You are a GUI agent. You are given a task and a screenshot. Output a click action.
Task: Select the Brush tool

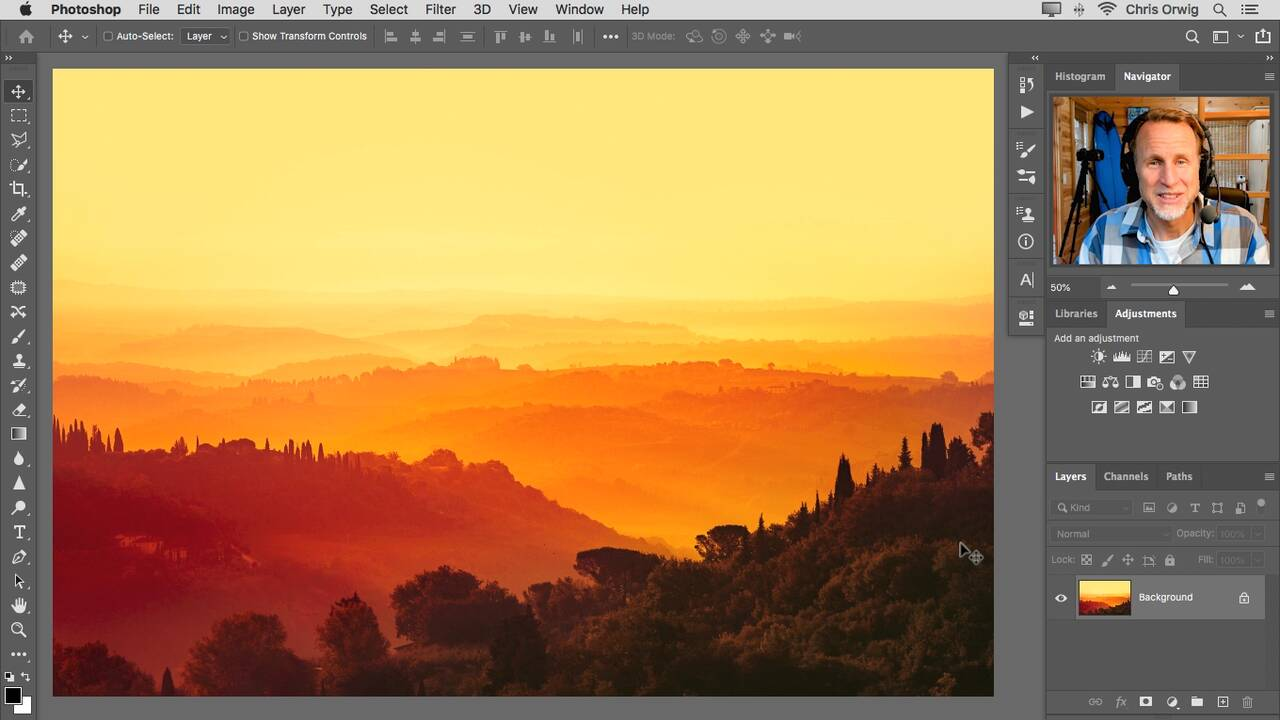point(18,336)
